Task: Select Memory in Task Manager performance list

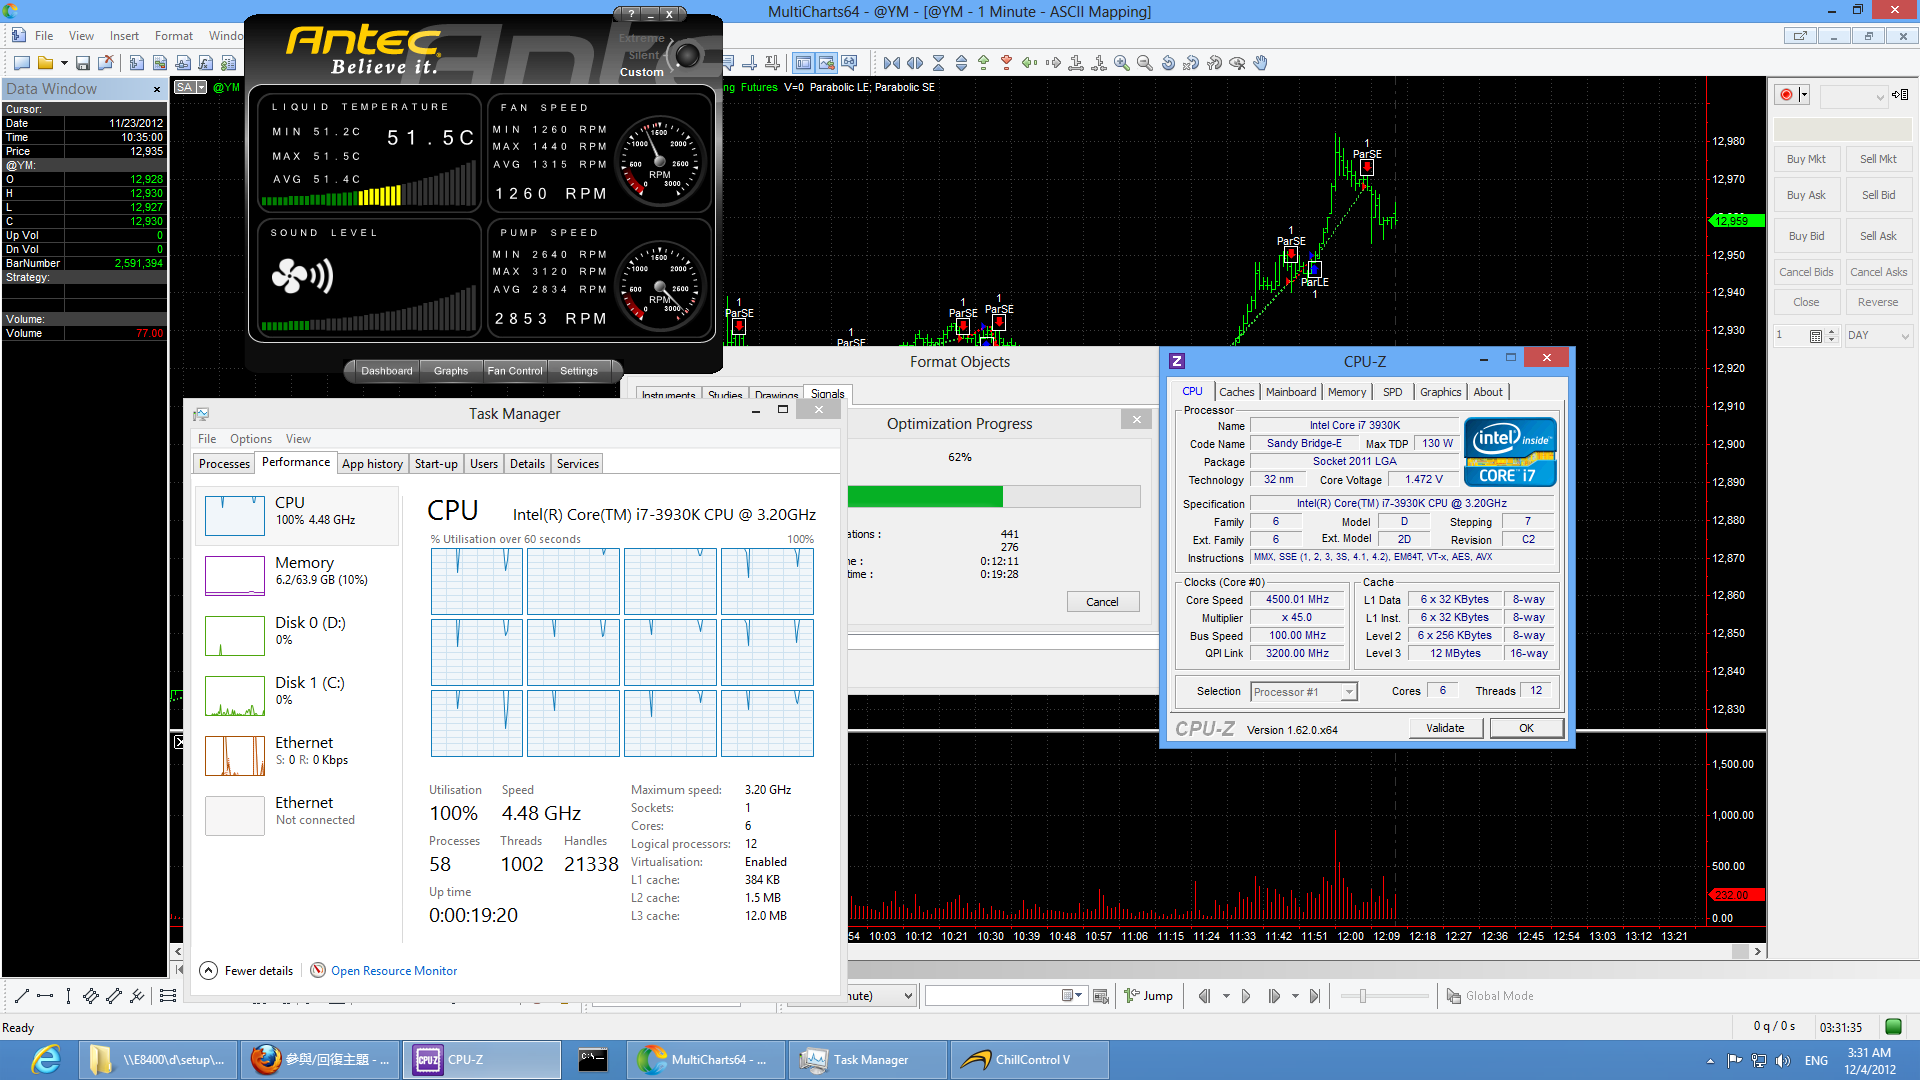Action: 297,575
